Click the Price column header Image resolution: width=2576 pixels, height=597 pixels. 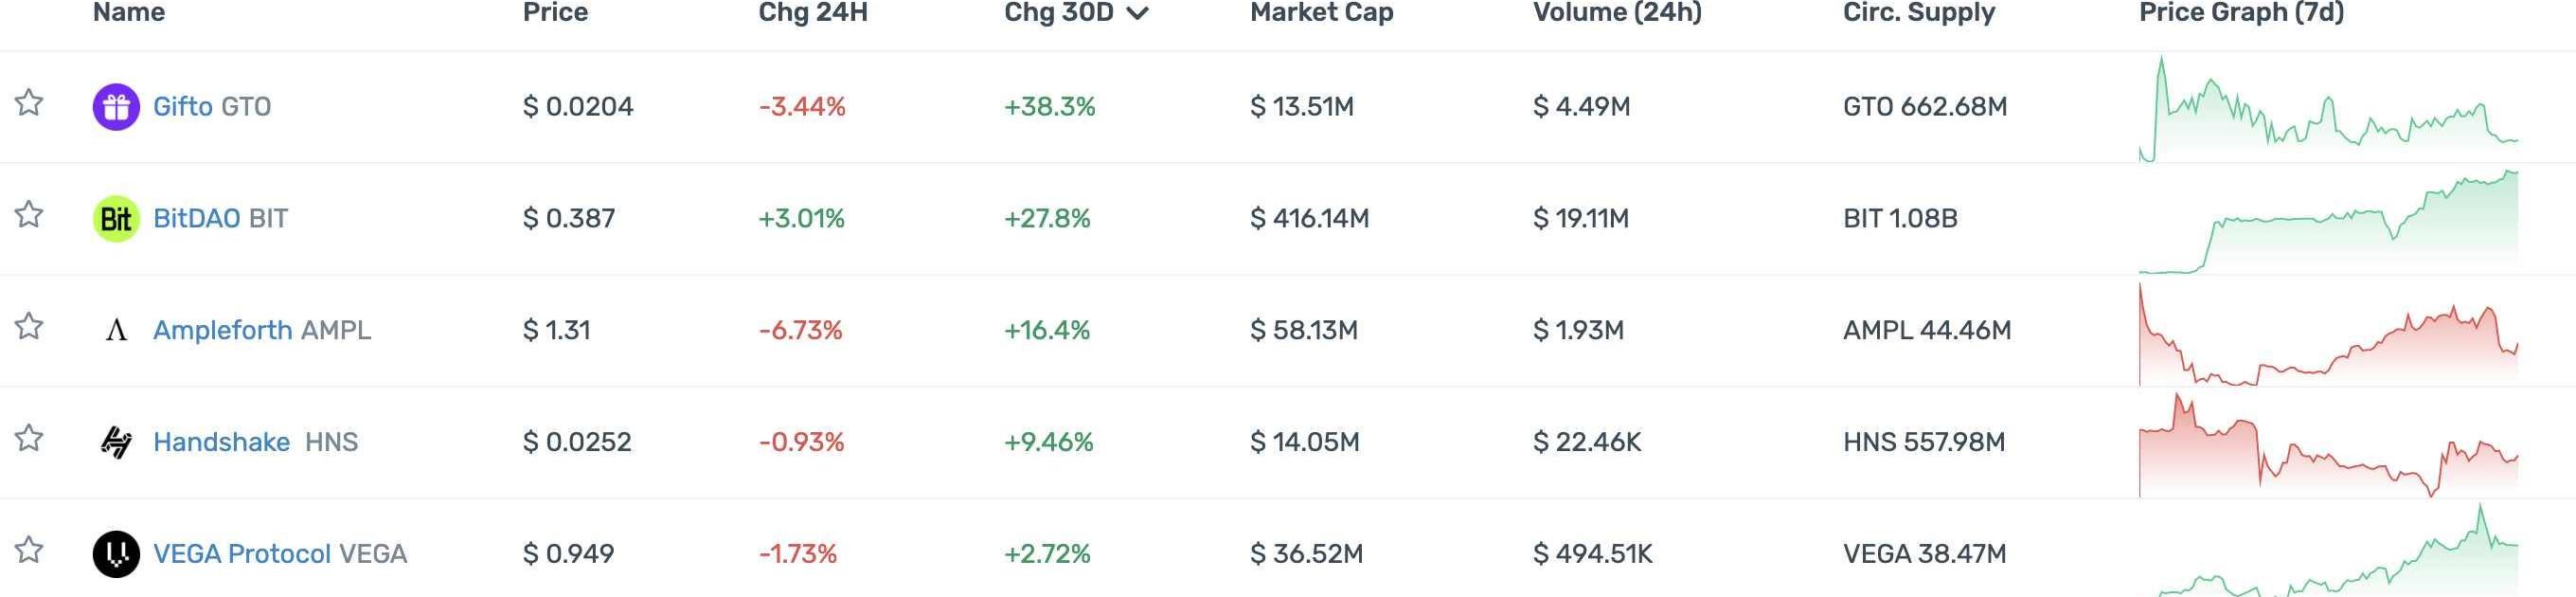pyautogui.click(x=555, y=13)
